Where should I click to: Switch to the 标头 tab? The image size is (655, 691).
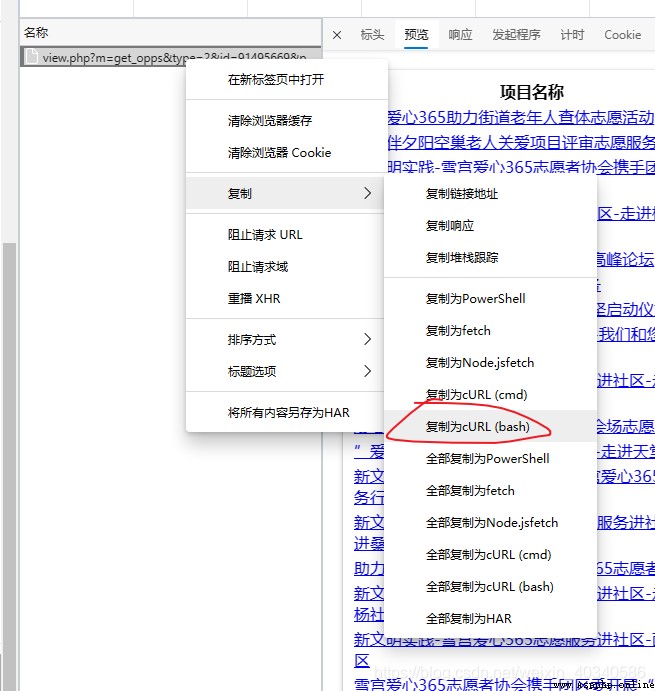click(372, 35)
